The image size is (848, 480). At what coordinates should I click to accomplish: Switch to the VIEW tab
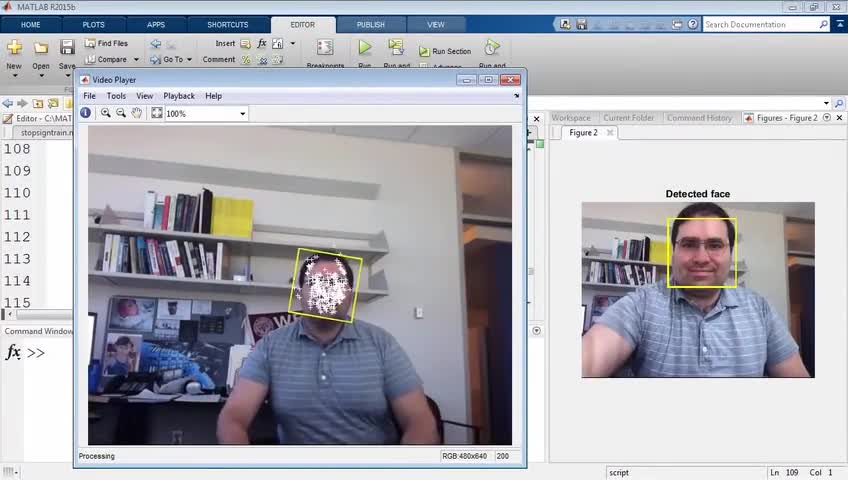(x=436, y=25)
